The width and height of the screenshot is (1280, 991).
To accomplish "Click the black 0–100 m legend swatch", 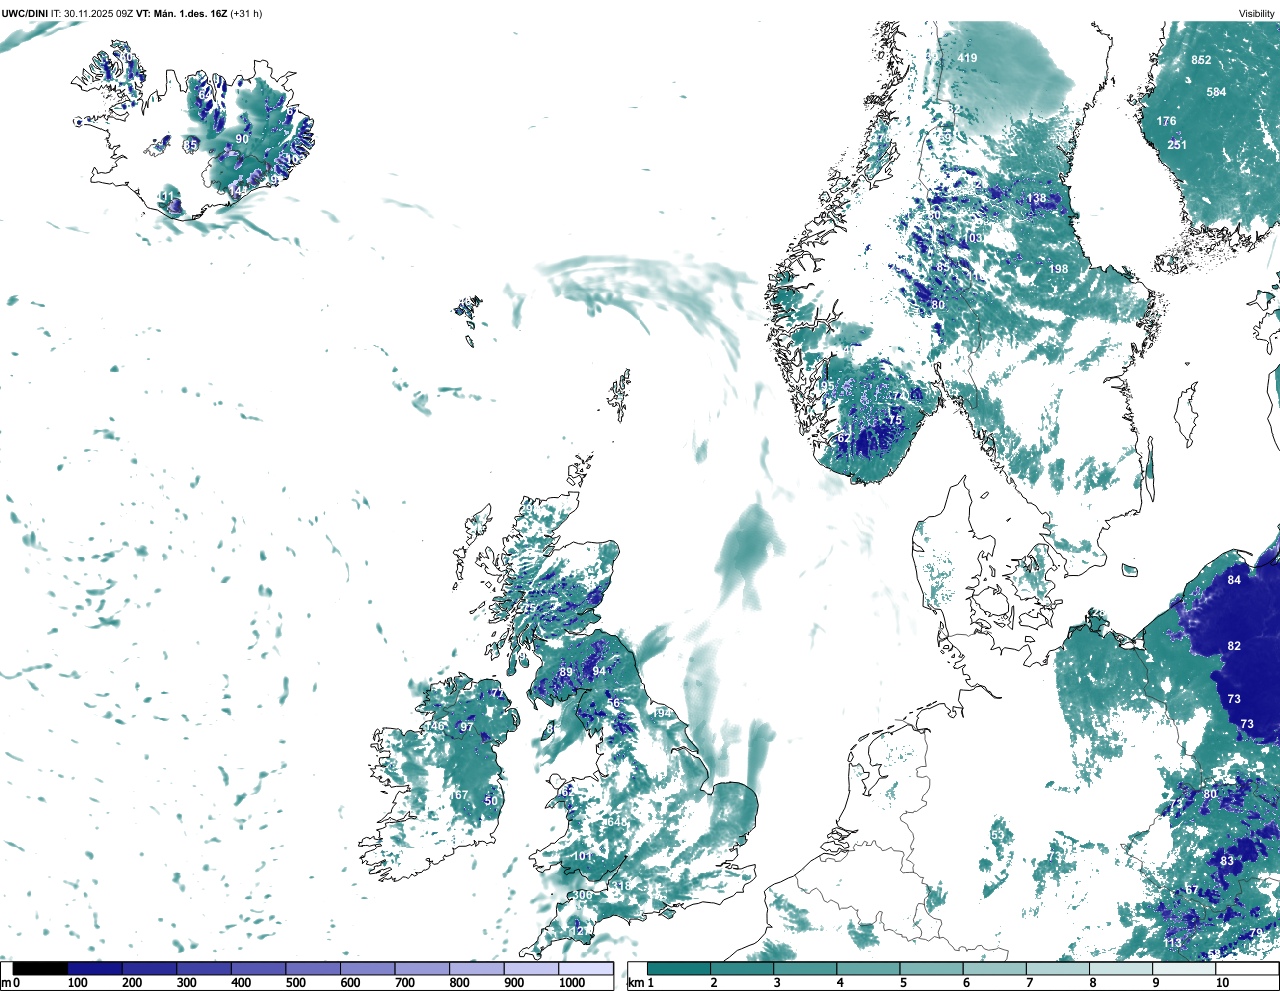I will click(x=40, y=969).
